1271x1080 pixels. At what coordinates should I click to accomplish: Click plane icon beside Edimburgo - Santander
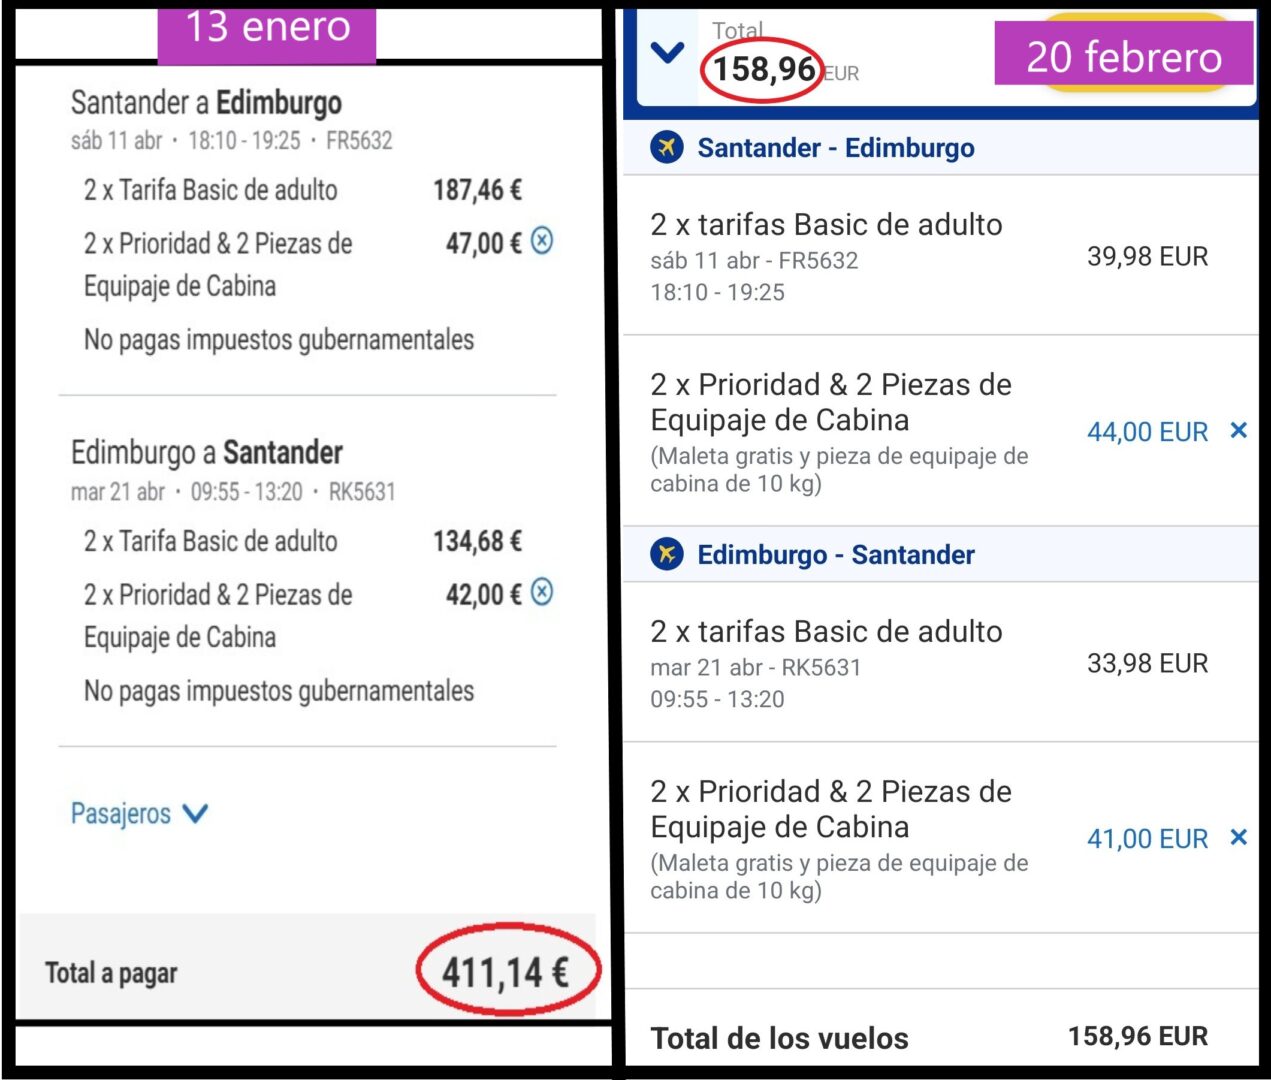[666, 554]
